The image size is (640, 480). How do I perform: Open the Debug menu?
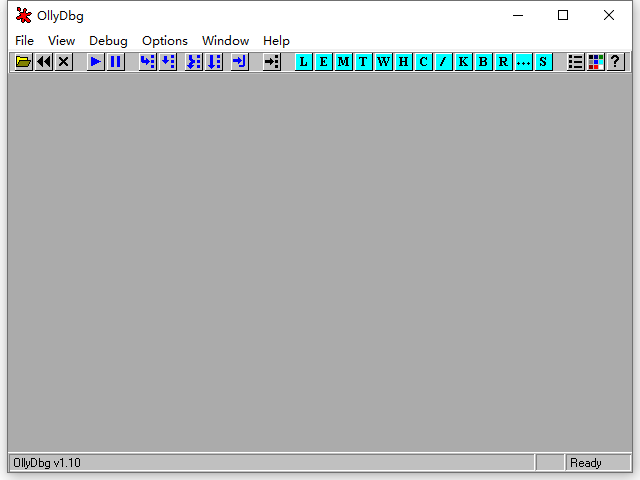tap(109, 41)
